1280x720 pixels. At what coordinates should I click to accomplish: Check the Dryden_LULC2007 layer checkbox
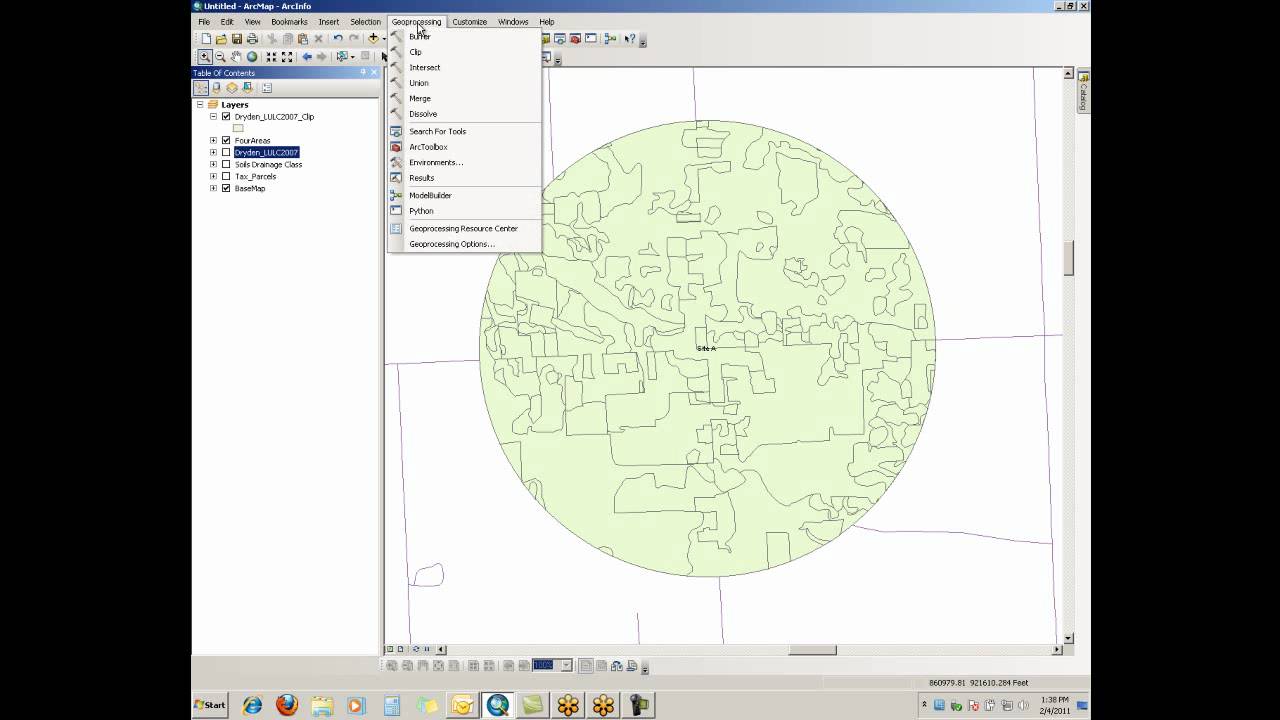click(x=226, y=152)
